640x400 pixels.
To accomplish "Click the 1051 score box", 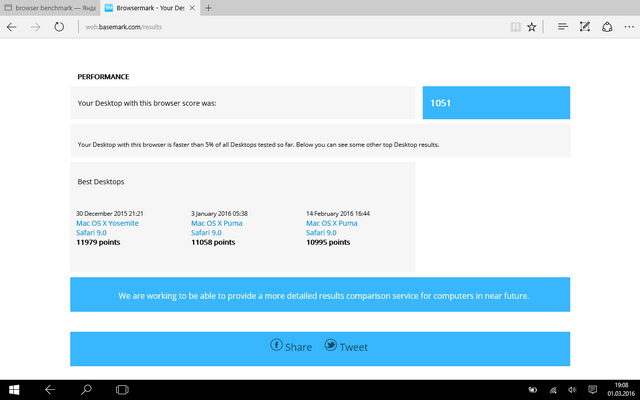I will (496, 103).
